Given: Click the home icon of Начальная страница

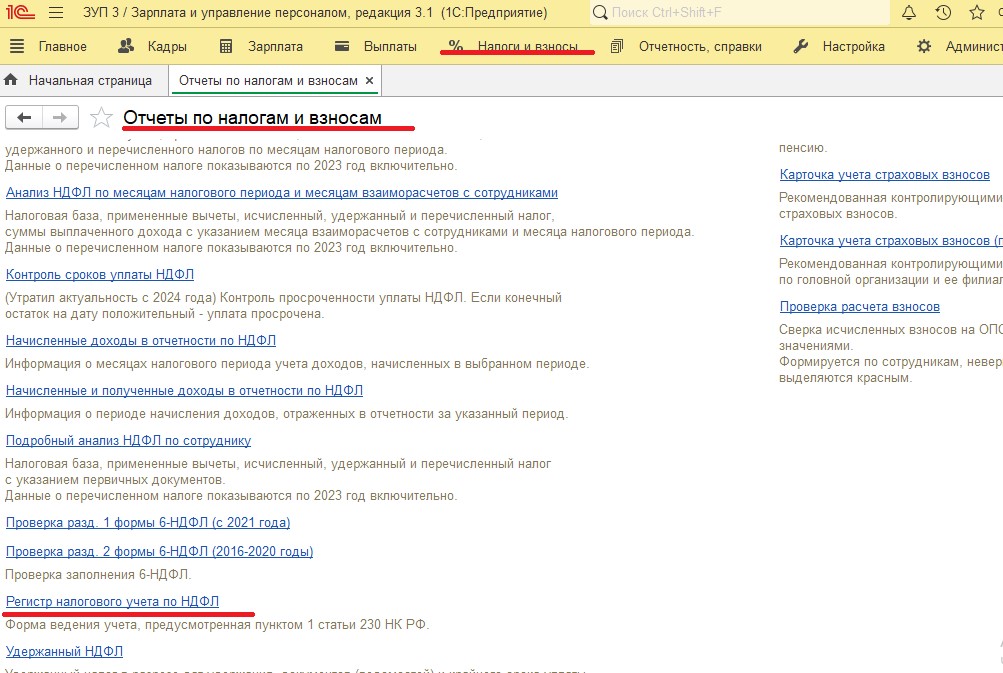Looking at the screenshot, I should click(11, 80).
